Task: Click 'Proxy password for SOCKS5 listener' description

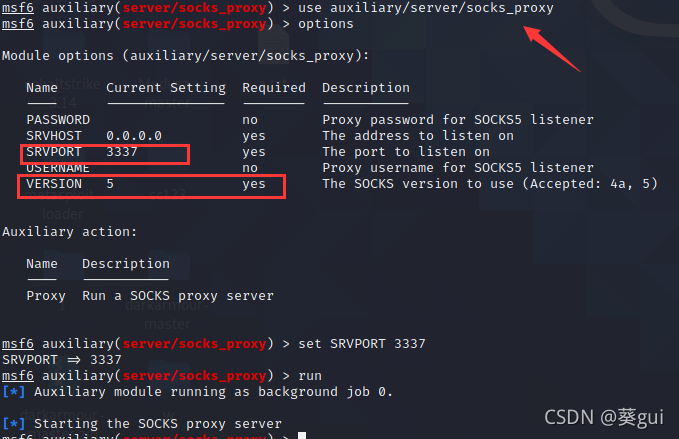Action: coord(458,120)
